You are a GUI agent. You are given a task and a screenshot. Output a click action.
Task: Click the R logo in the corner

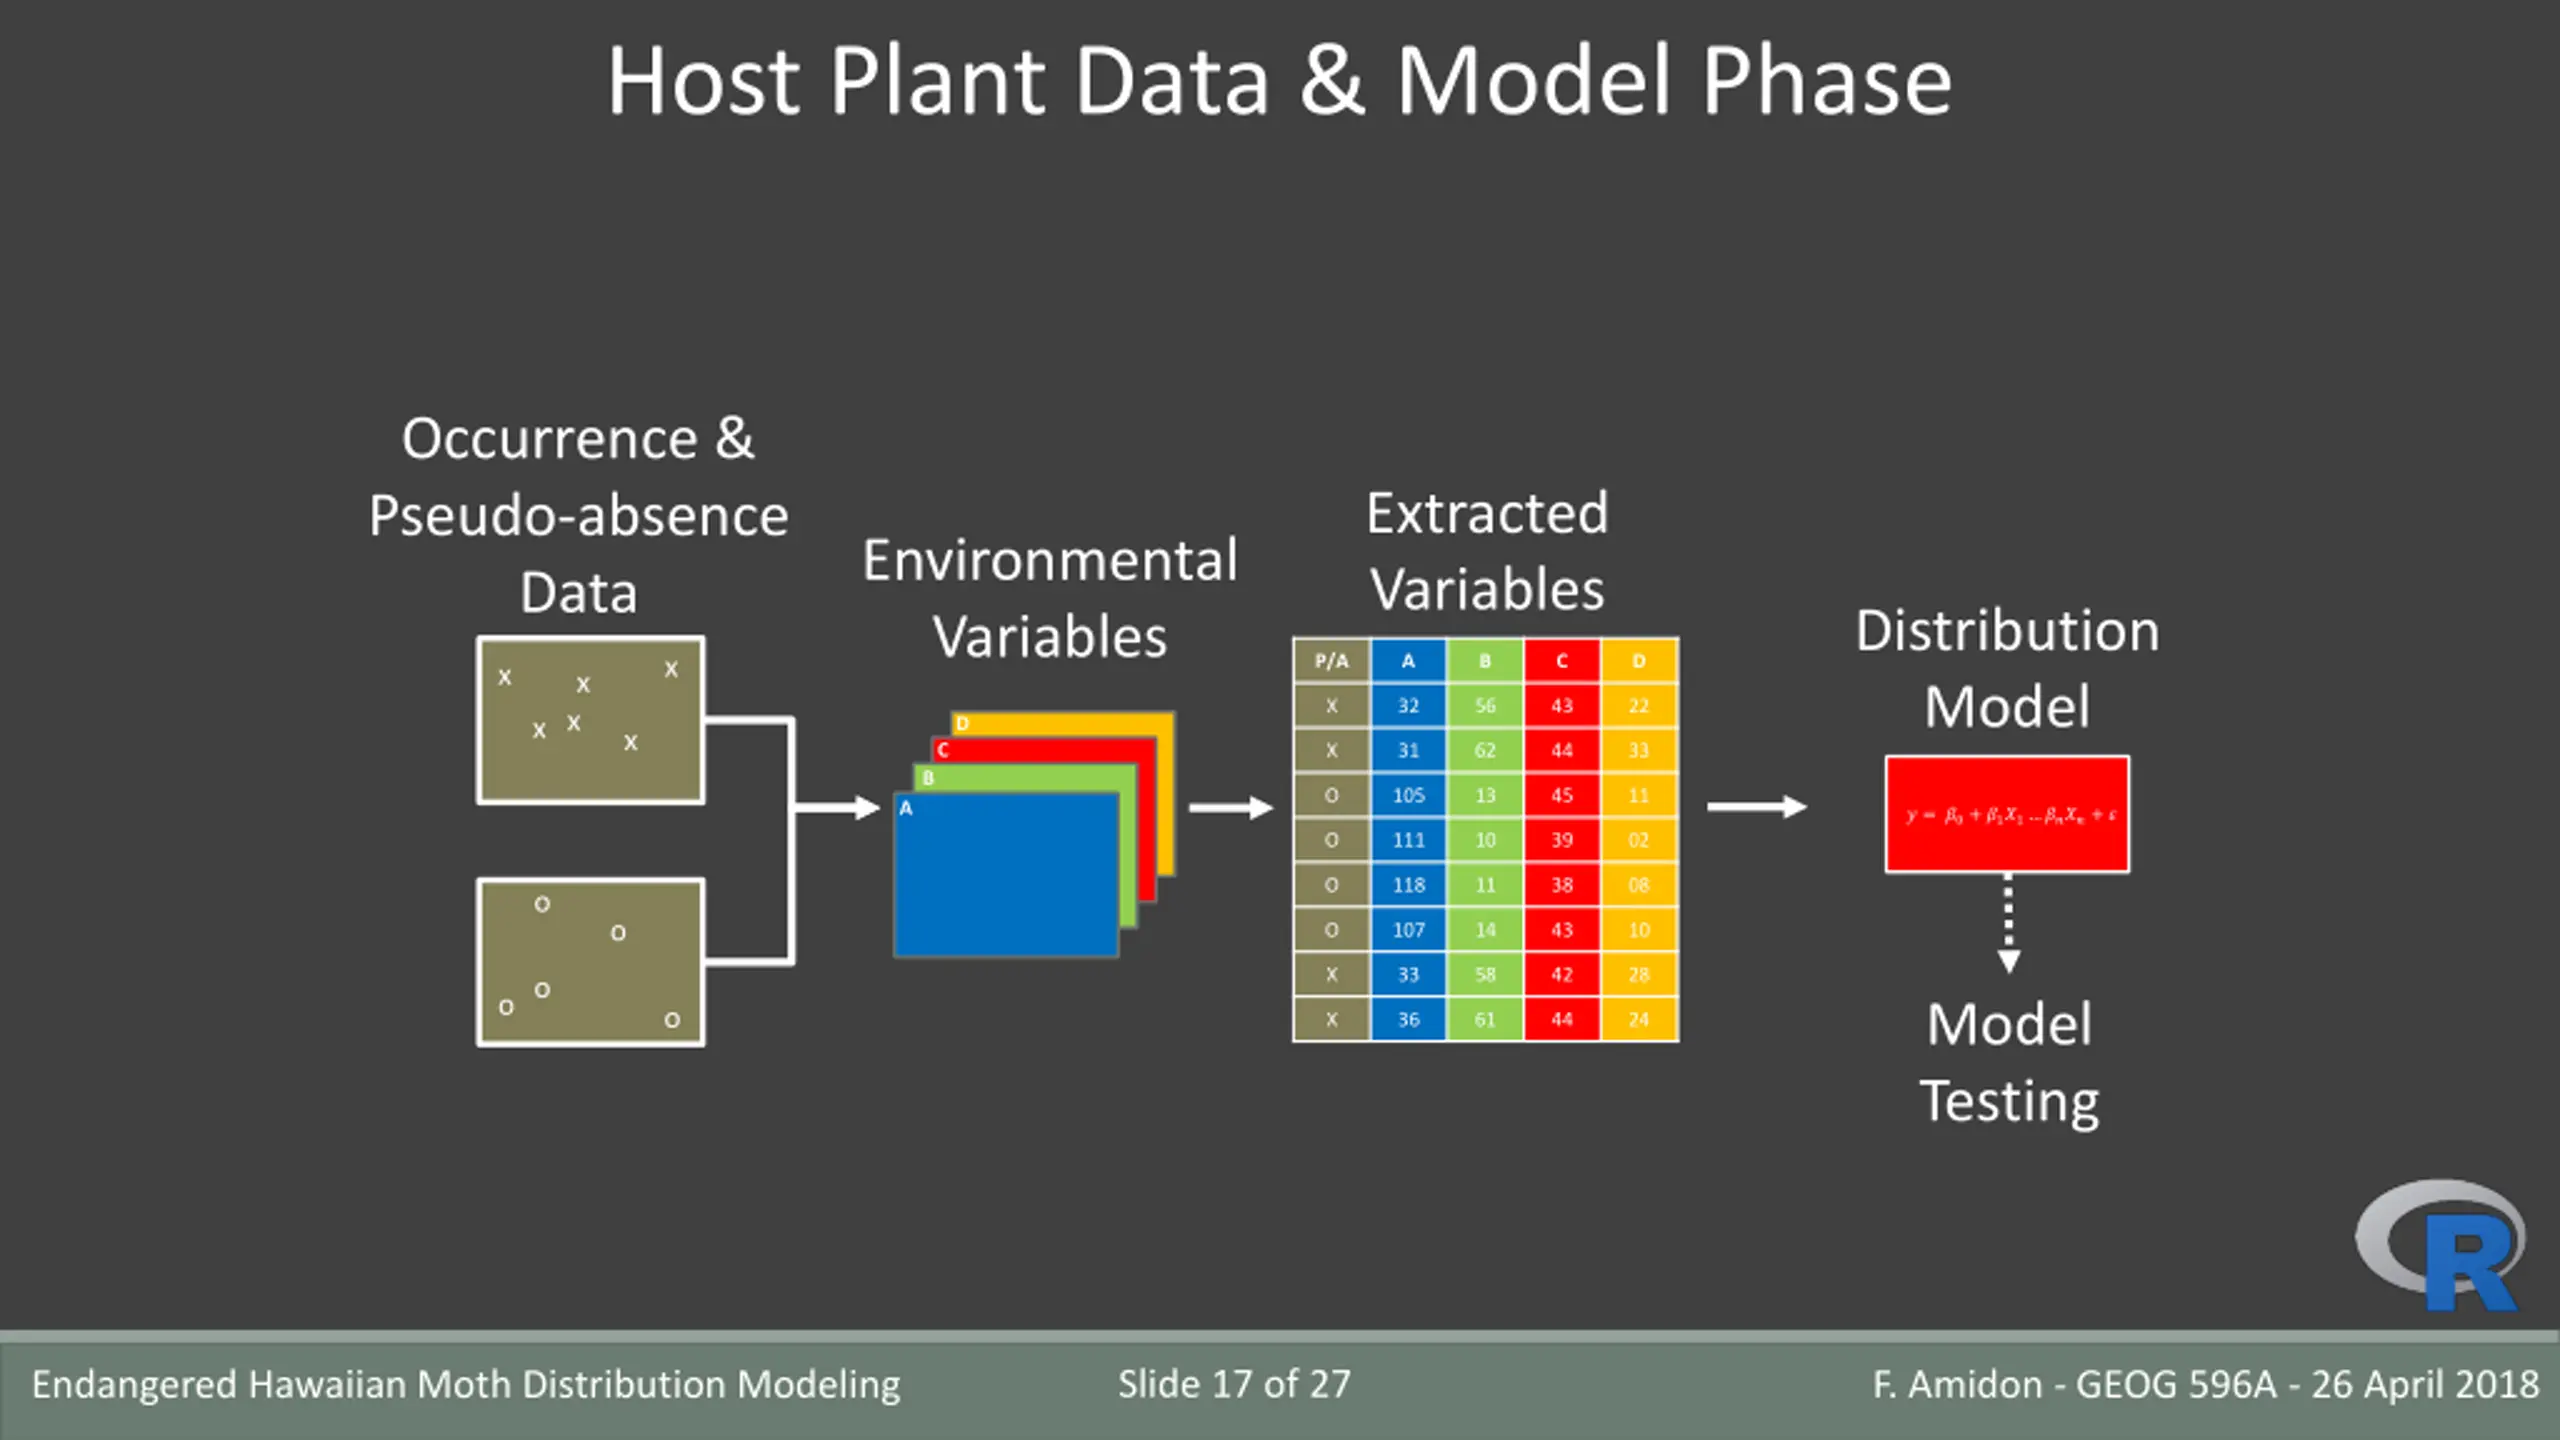click(x=2440, y=1245)
